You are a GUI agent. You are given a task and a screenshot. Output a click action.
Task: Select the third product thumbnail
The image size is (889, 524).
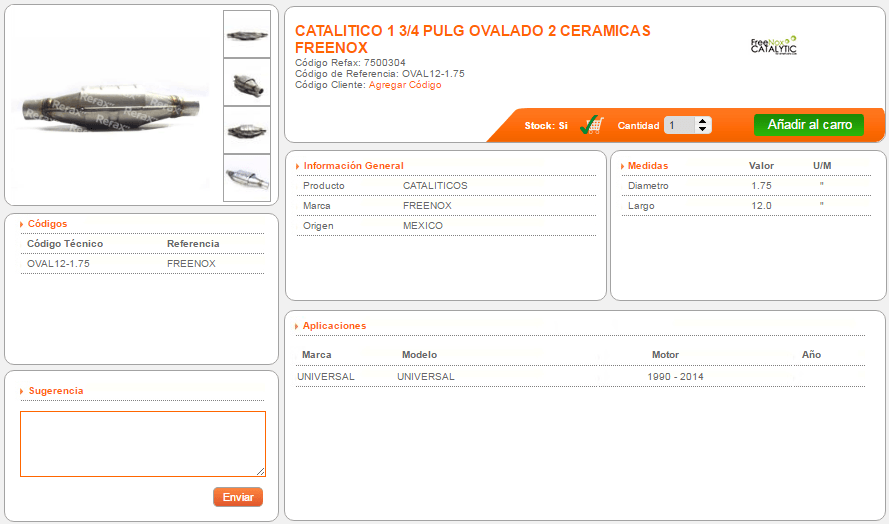point(247,130)
